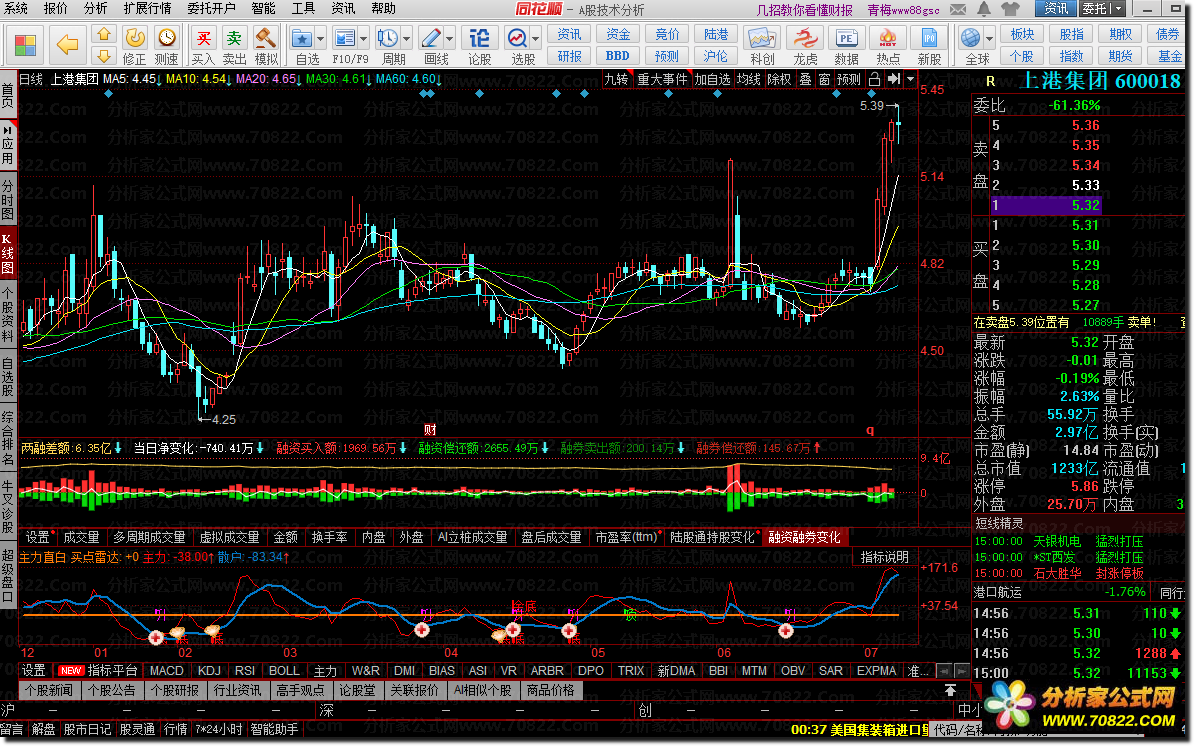This screenshot has height=746, width=1195.
Task: Open the 科创 chart icon
Action: (762, 39)
